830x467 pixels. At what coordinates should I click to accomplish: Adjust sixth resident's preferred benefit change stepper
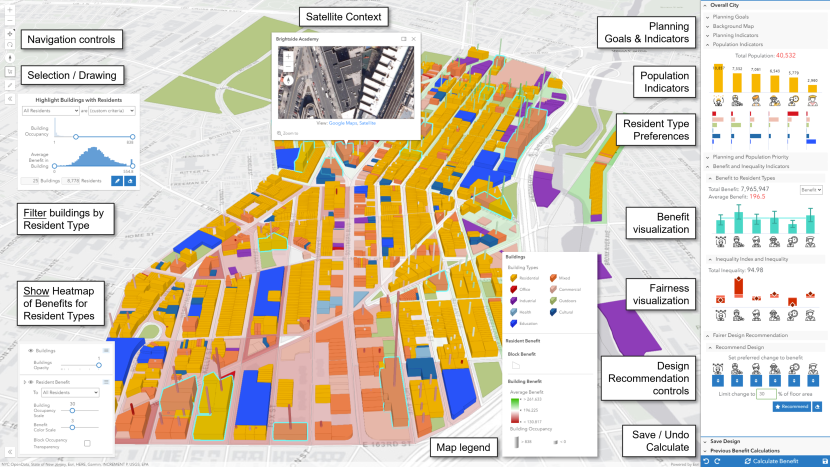[x=813, y=381]
